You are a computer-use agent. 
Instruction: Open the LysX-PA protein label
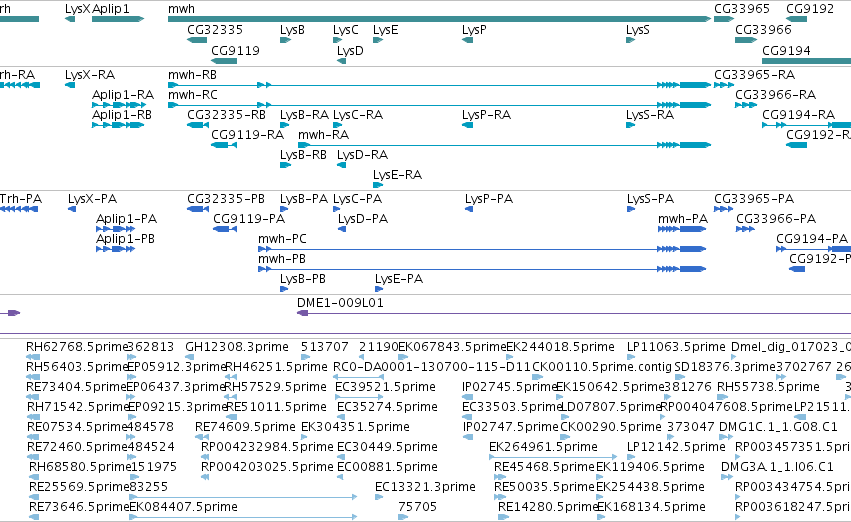[x=92, y=199]
